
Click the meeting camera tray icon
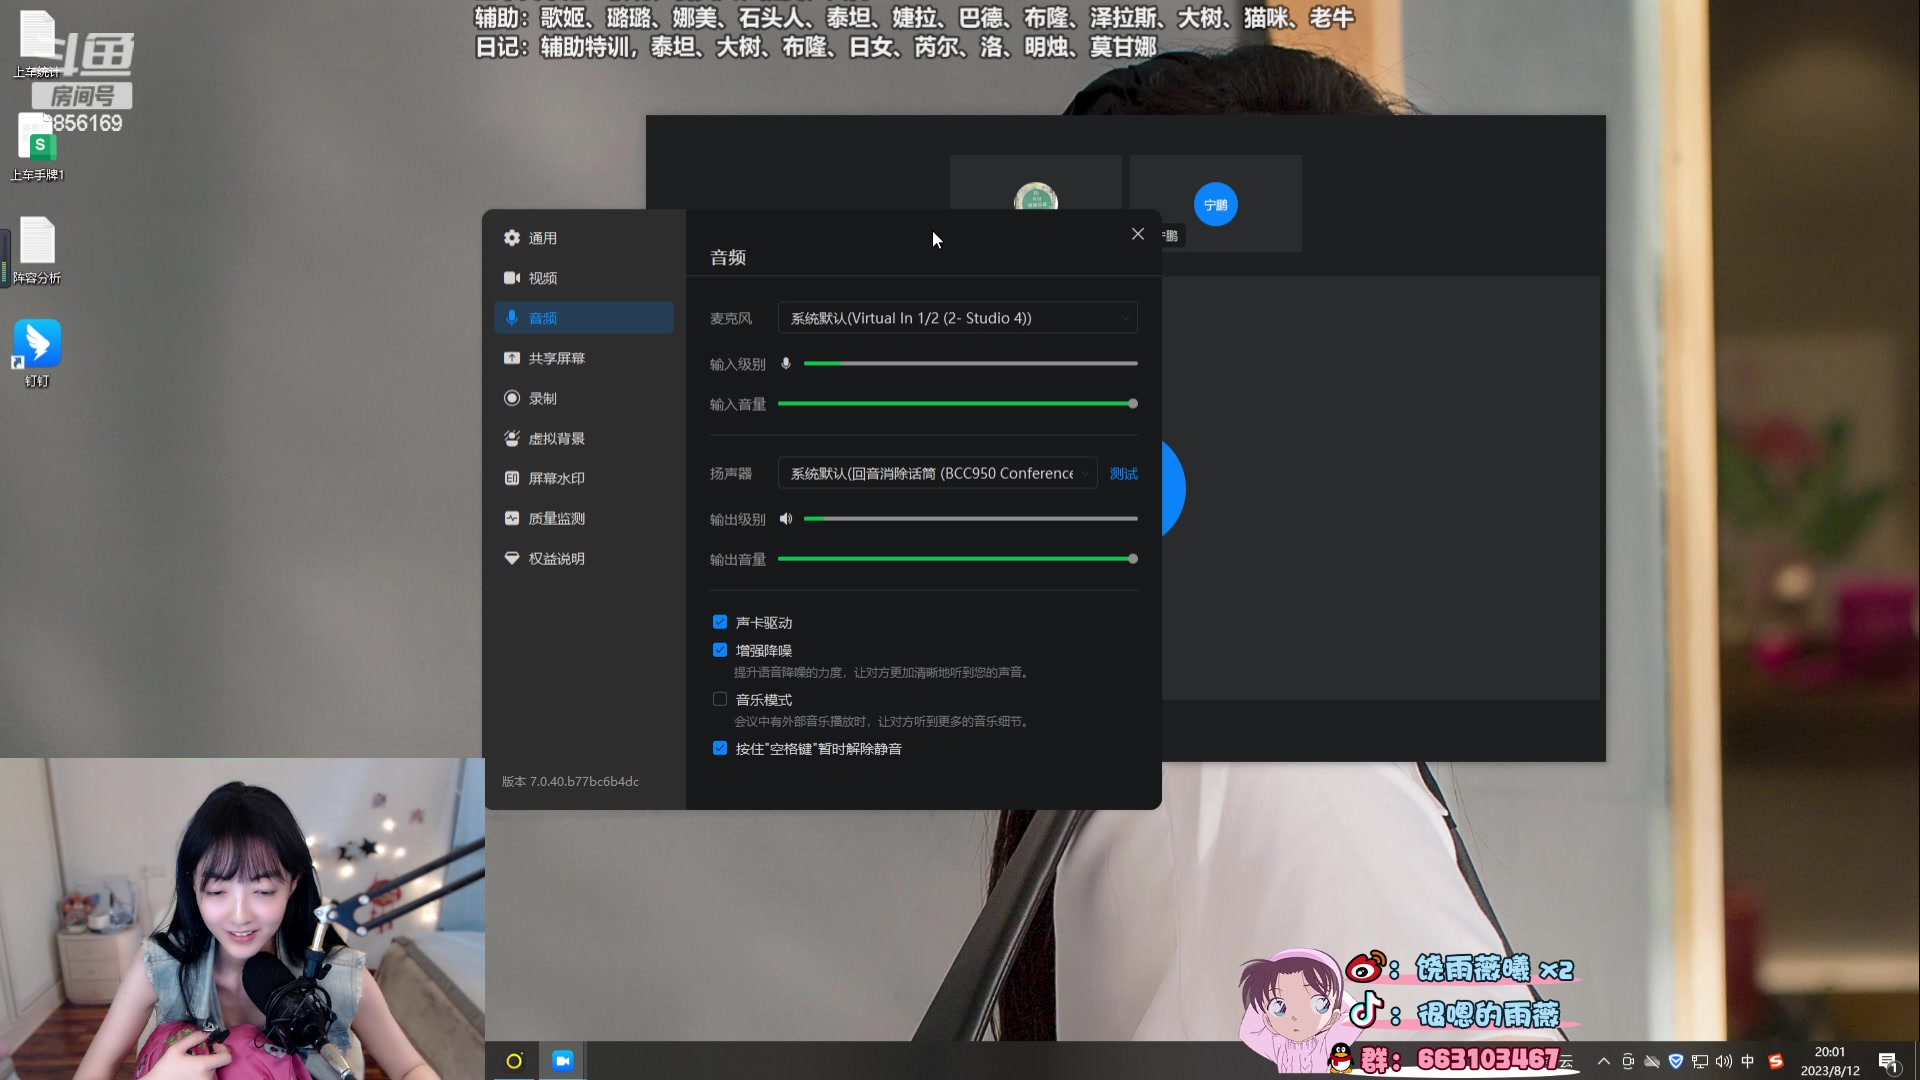coord(1628,1062)
